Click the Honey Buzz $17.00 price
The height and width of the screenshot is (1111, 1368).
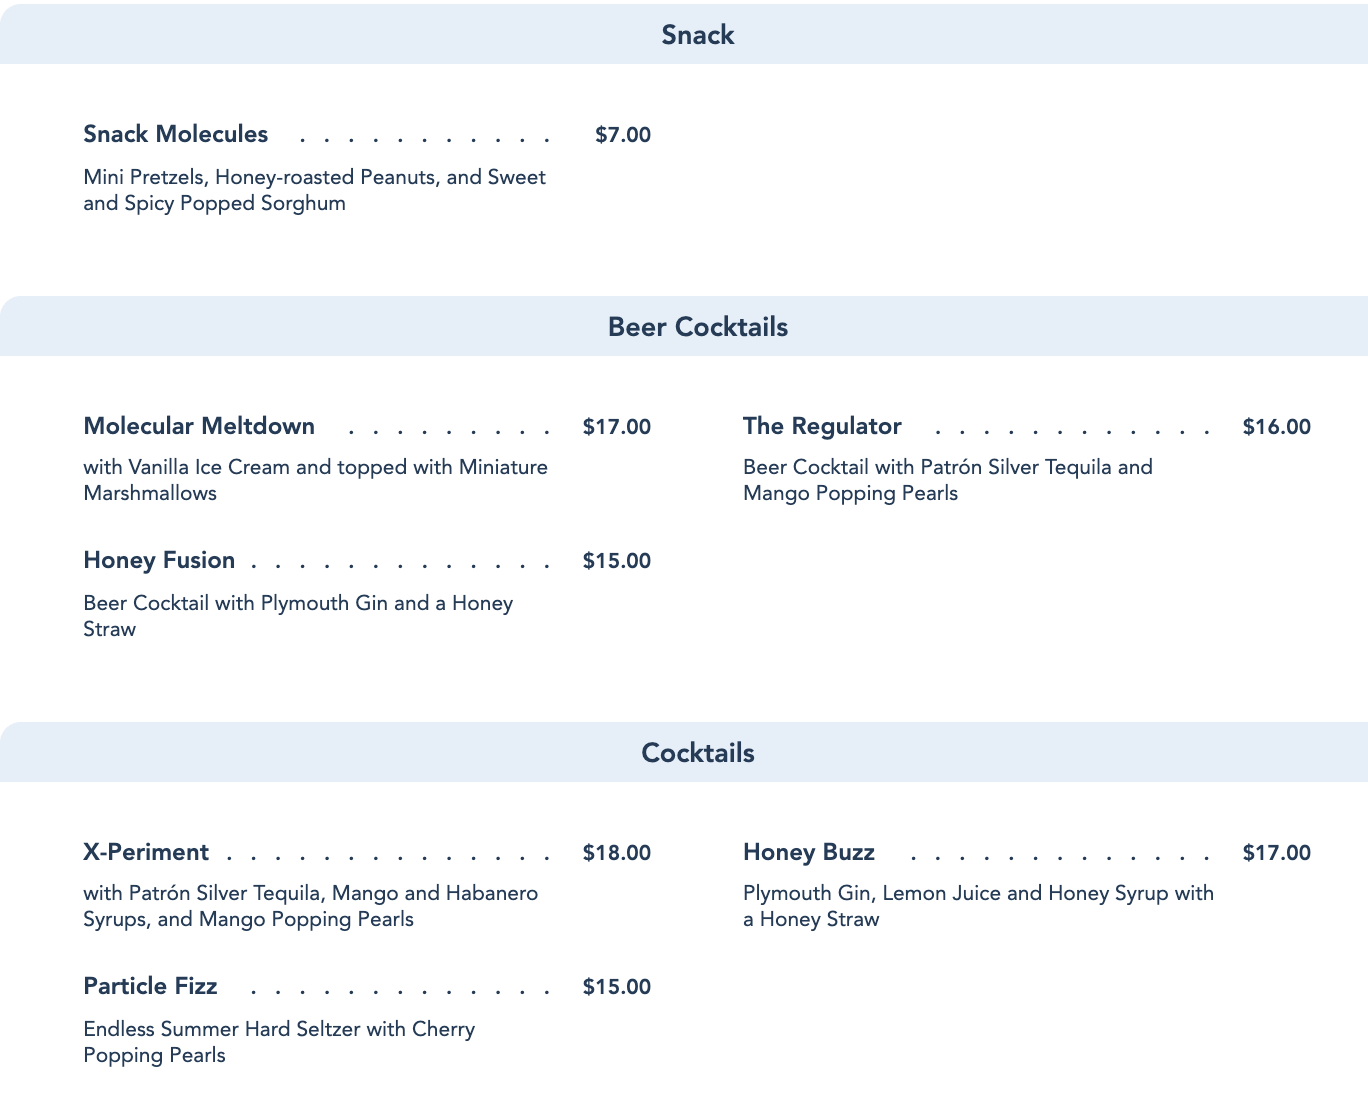pos(1276,853)
